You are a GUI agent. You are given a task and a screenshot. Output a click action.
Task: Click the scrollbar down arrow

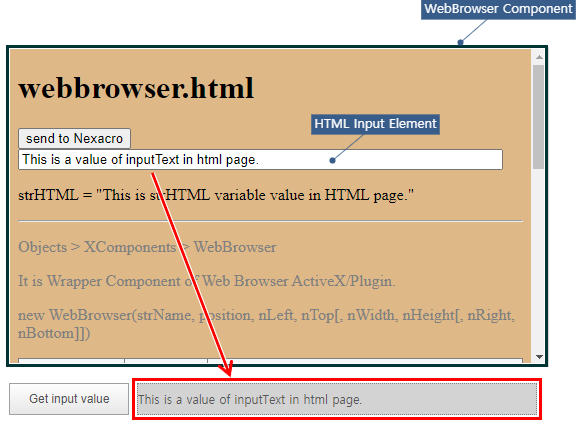[539, 357]
